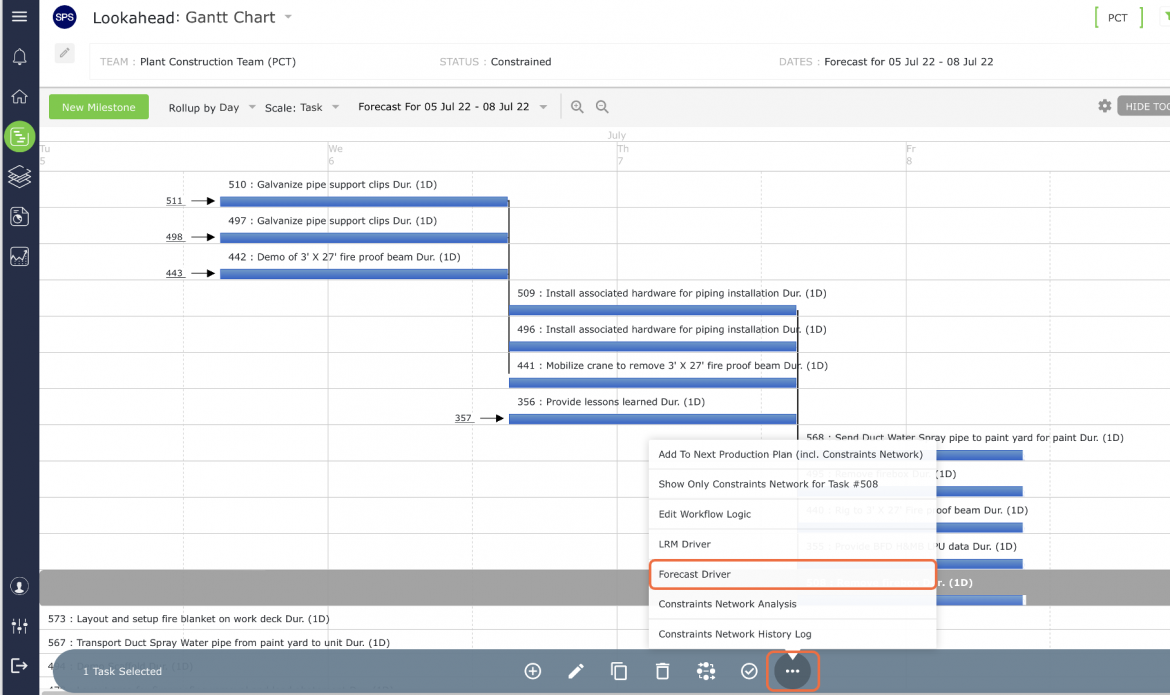Click the workflow network icon in bottom toolbar
This screenshot has height=695, width=1170.
point(705,671)
